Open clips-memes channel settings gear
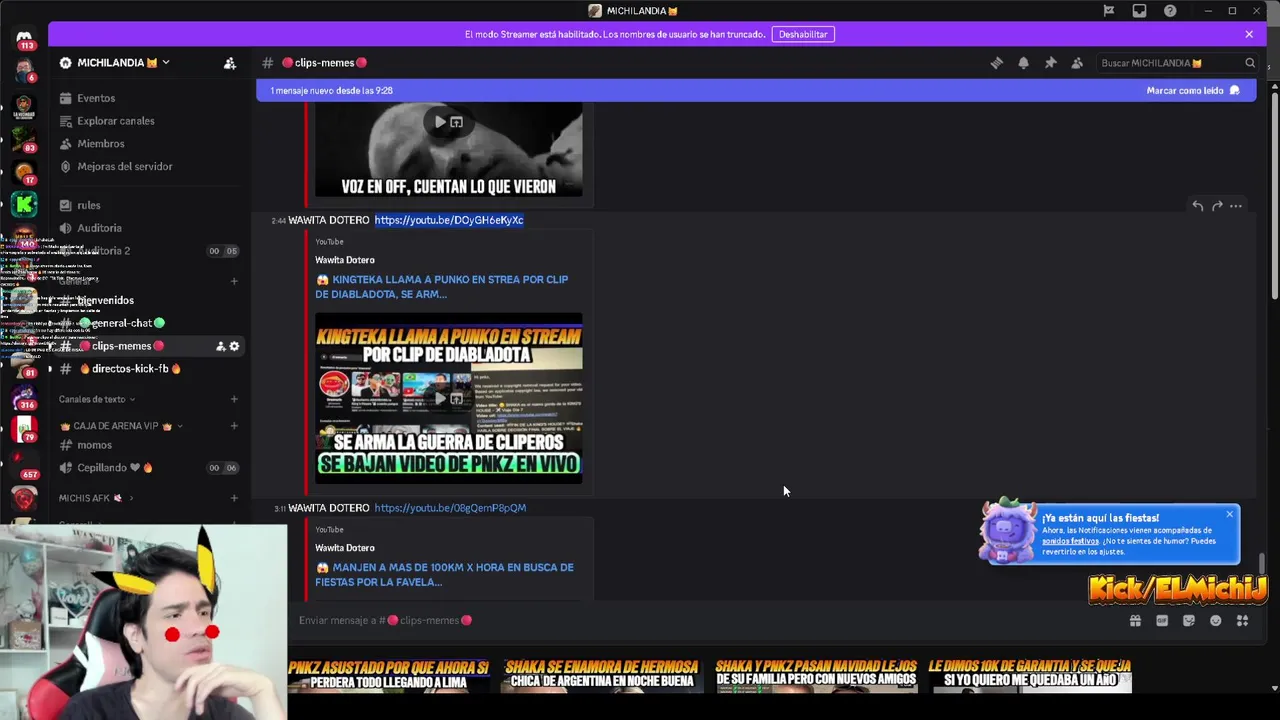Image resolution: width=1280 pixels, height=720 pixels. [x=234, y=346]
